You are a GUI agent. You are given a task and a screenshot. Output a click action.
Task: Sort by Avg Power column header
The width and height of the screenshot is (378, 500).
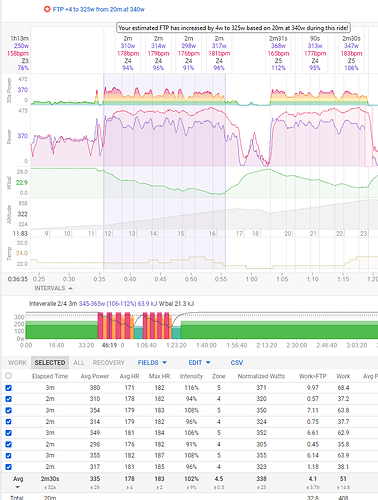(x=95, y=376)
